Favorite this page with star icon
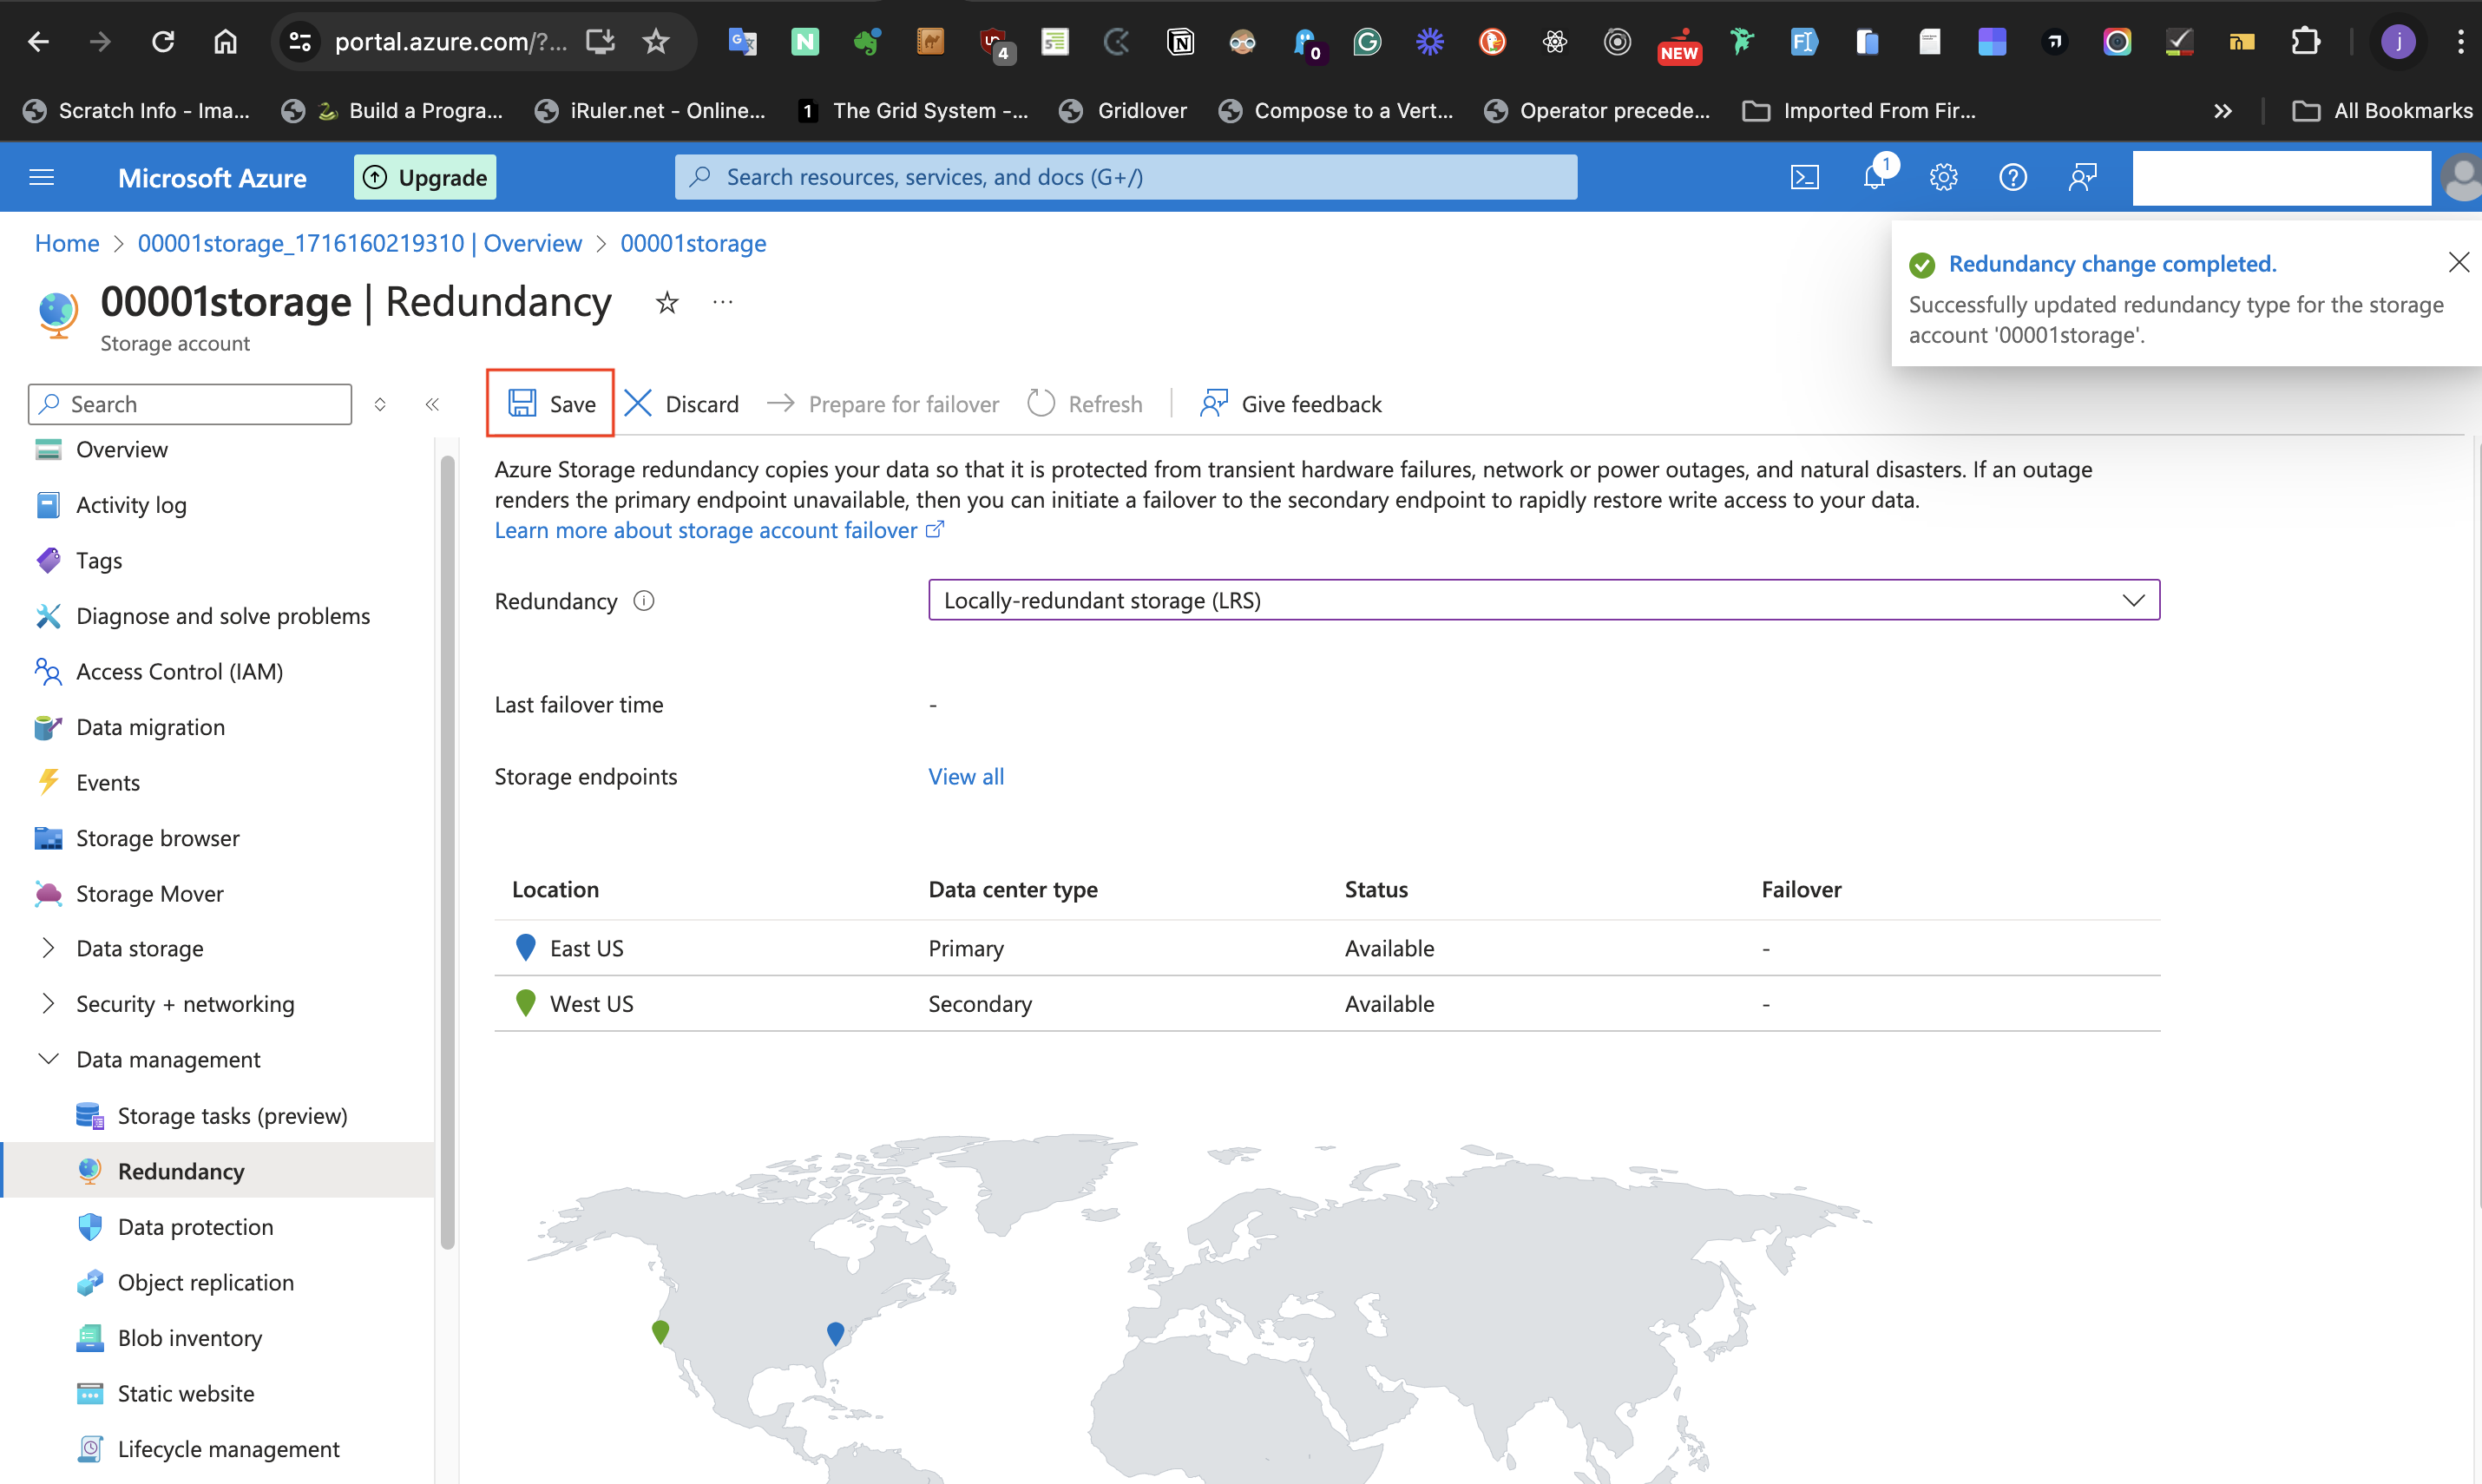 pos(667,302)
